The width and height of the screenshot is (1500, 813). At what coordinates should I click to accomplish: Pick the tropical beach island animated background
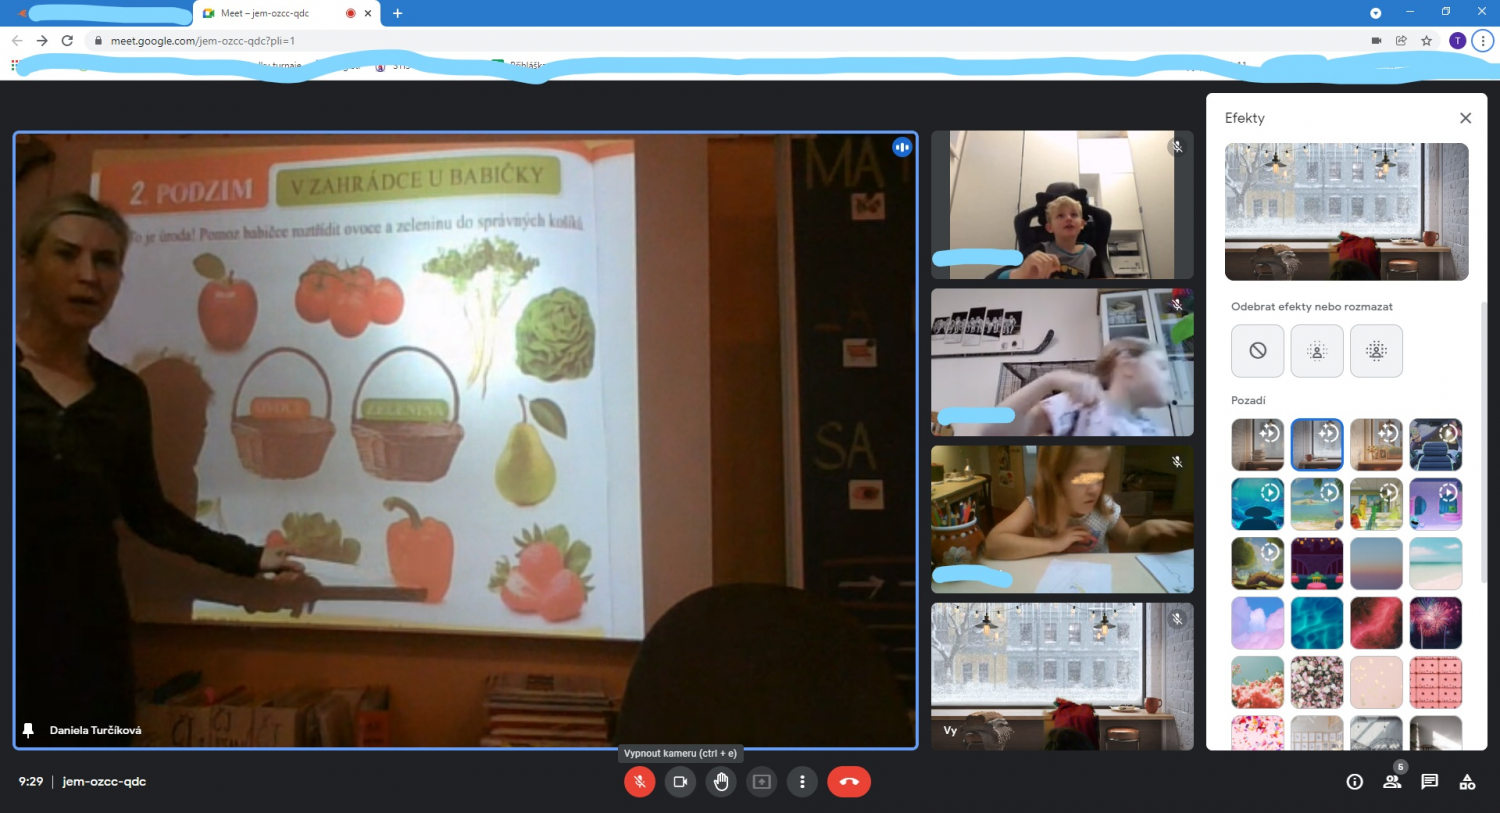click(x=1317, y=504)
